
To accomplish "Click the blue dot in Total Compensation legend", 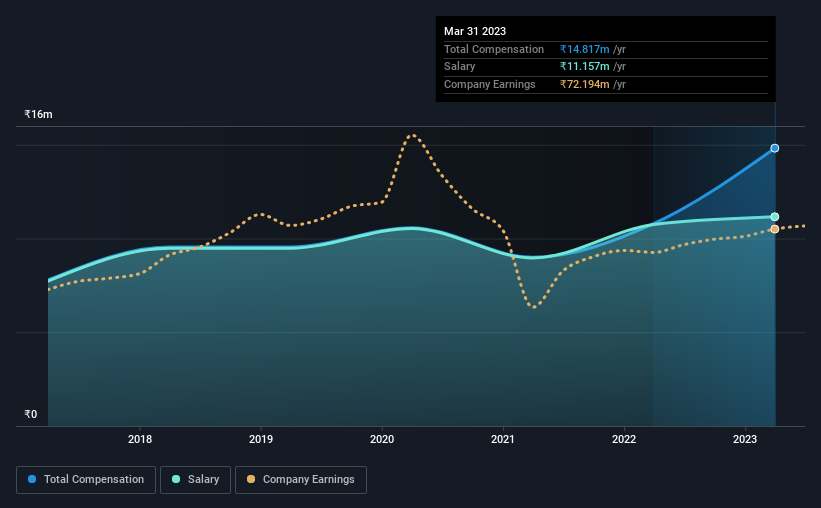I will point(32,479).
